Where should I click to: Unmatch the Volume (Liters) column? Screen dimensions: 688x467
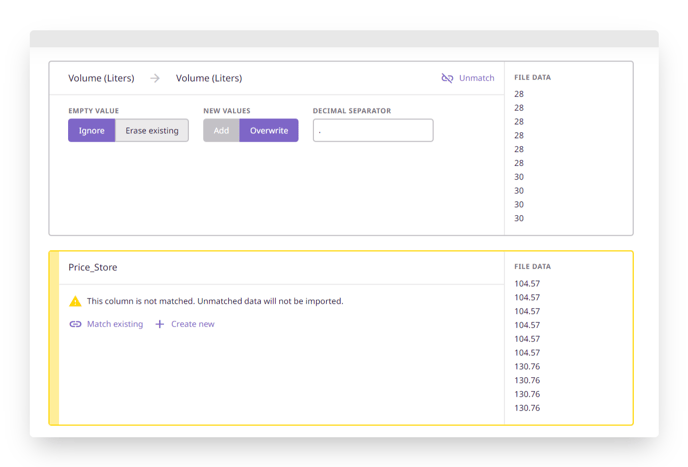468,78
